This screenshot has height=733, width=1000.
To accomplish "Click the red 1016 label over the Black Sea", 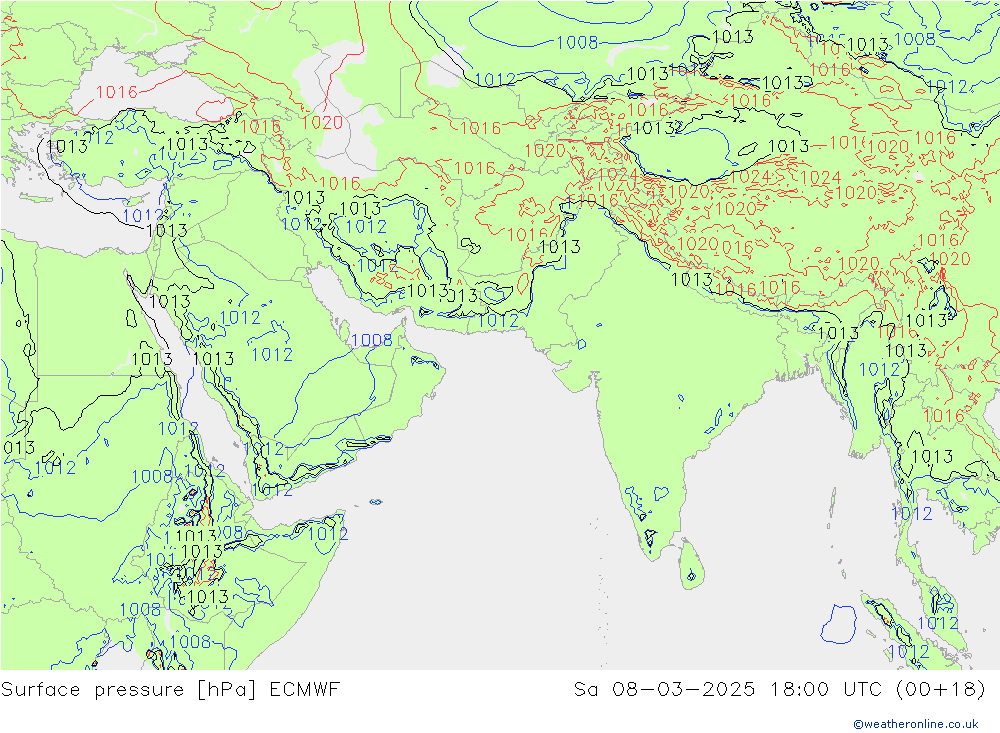I will click(x=117, y=93).
